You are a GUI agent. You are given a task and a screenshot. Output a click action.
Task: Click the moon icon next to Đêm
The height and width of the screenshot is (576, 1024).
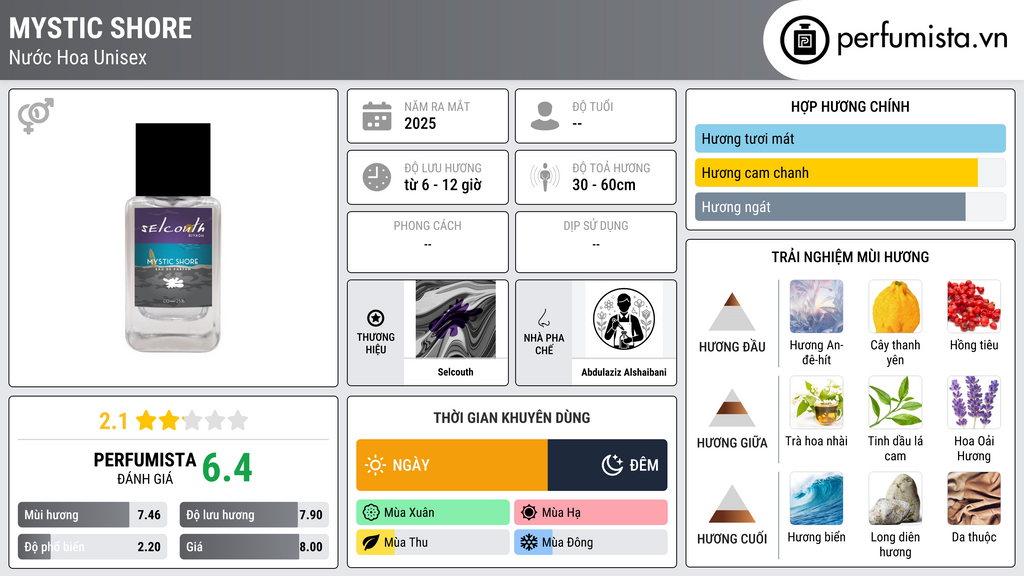612,465
